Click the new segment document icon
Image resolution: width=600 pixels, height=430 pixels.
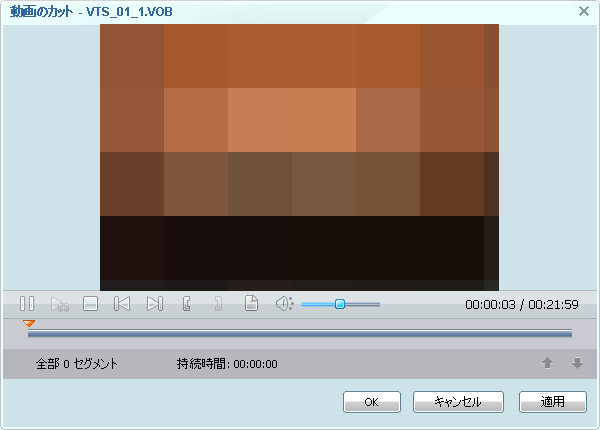pos(251,303)
